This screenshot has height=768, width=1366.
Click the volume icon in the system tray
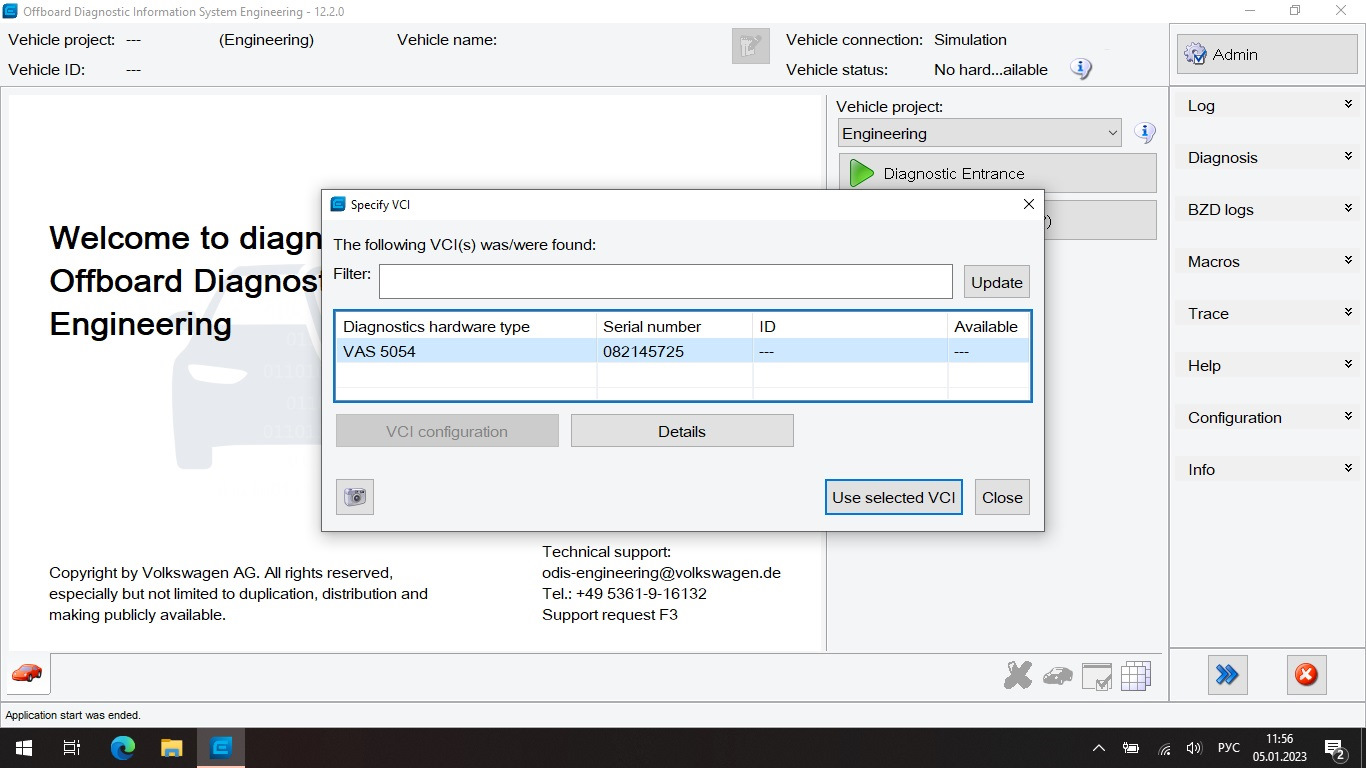coord(1193,748)
